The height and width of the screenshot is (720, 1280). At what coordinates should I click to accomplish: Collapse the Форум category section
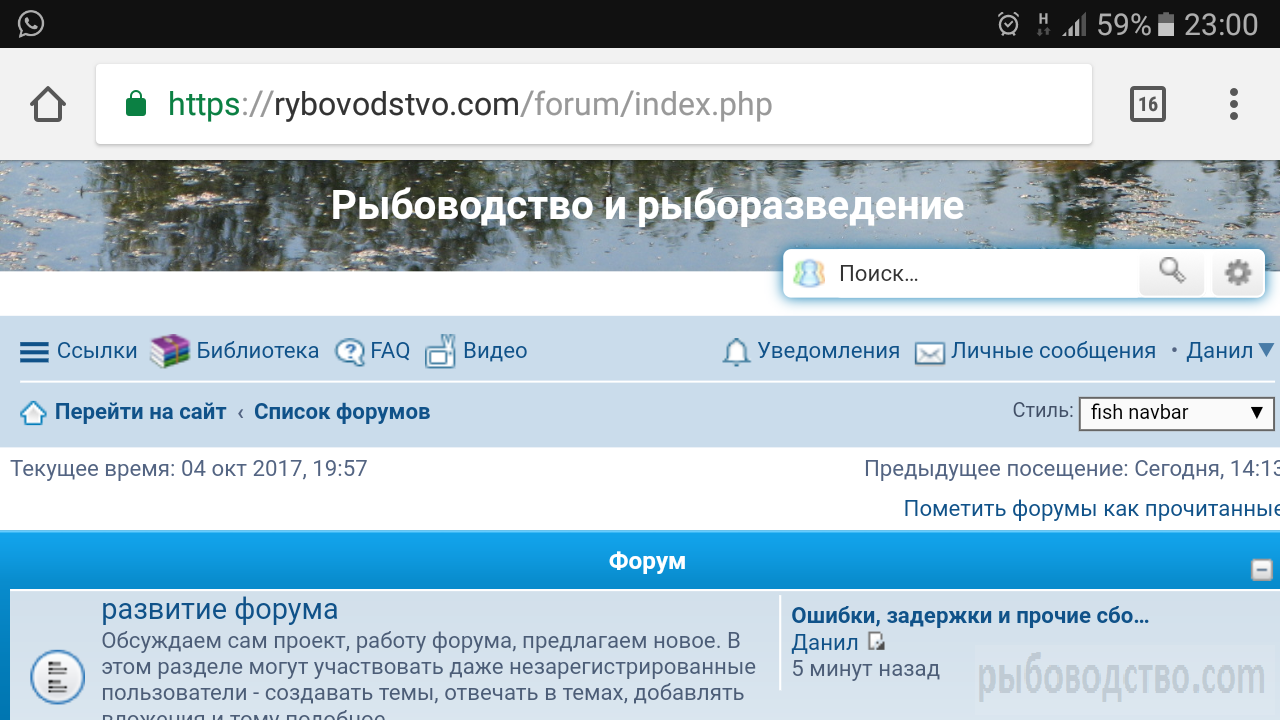(x=1262, y=570)
